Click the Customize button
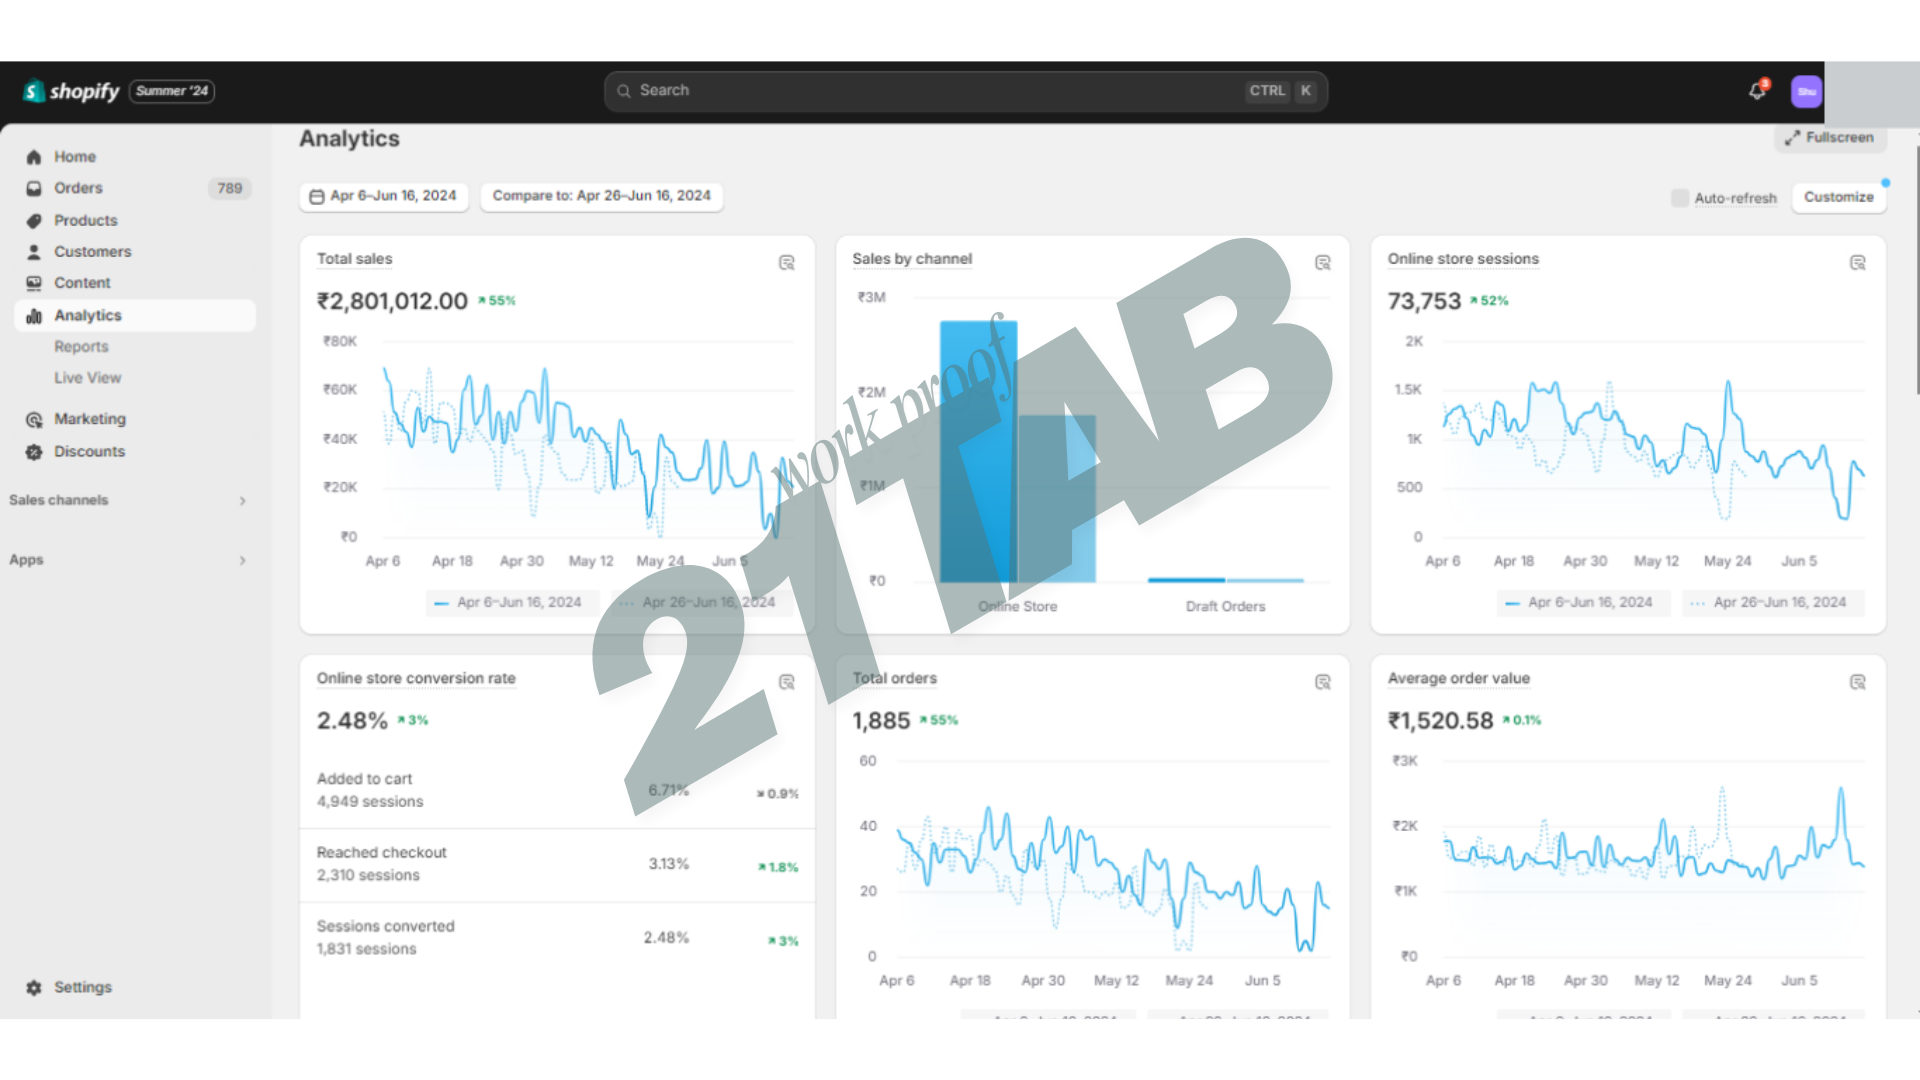Screen dimensions: 1920x1080 pyautogui.click(x=1838, y=197)
